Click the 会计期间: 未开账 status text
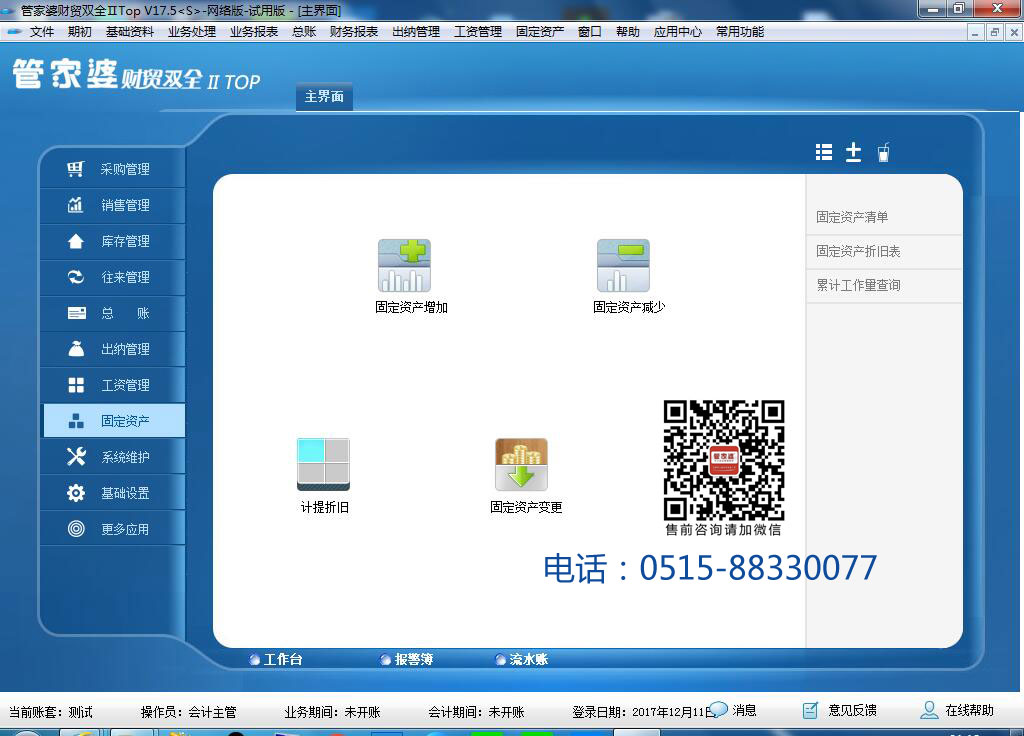Viewport: 1024px width, 736px height. (x=476, y=712)
